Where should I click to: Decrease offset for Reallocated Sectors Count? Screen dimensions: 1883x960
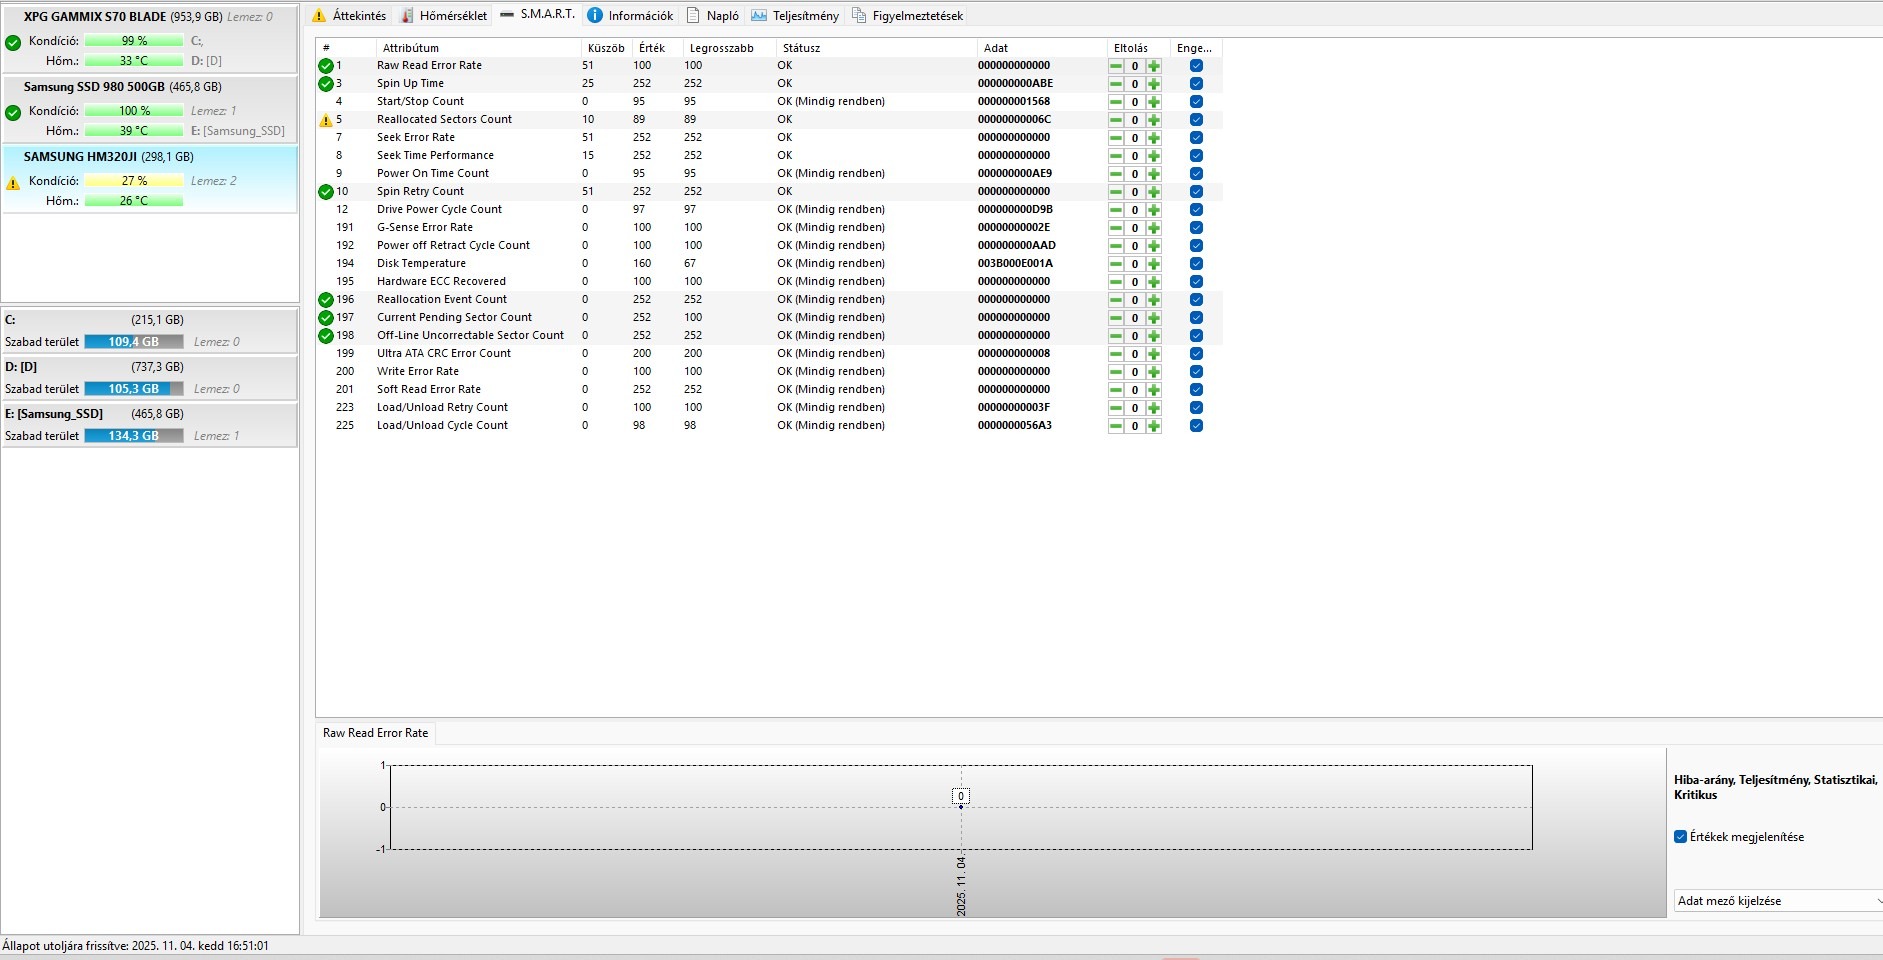[x=1116, y=120]
